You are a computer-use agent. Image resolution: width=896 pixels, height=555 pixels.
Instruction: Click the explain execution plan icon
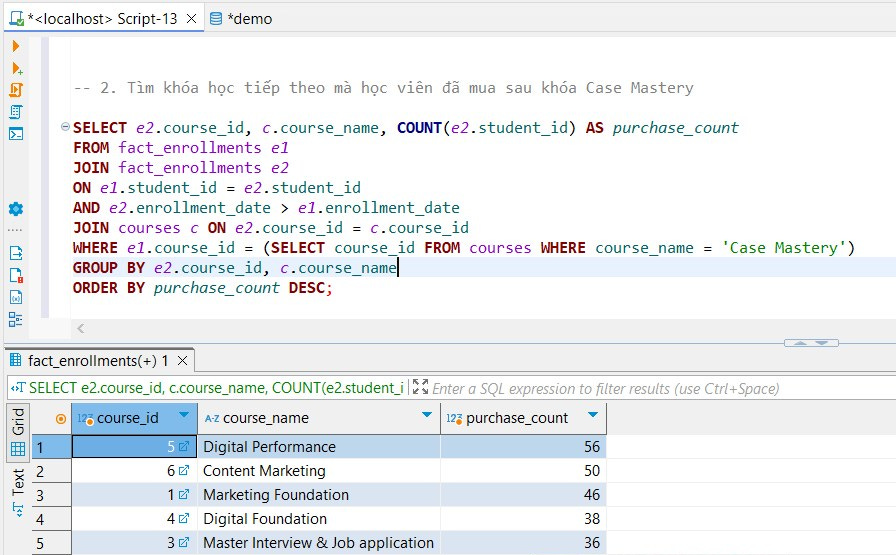click(x=15, y=112)
